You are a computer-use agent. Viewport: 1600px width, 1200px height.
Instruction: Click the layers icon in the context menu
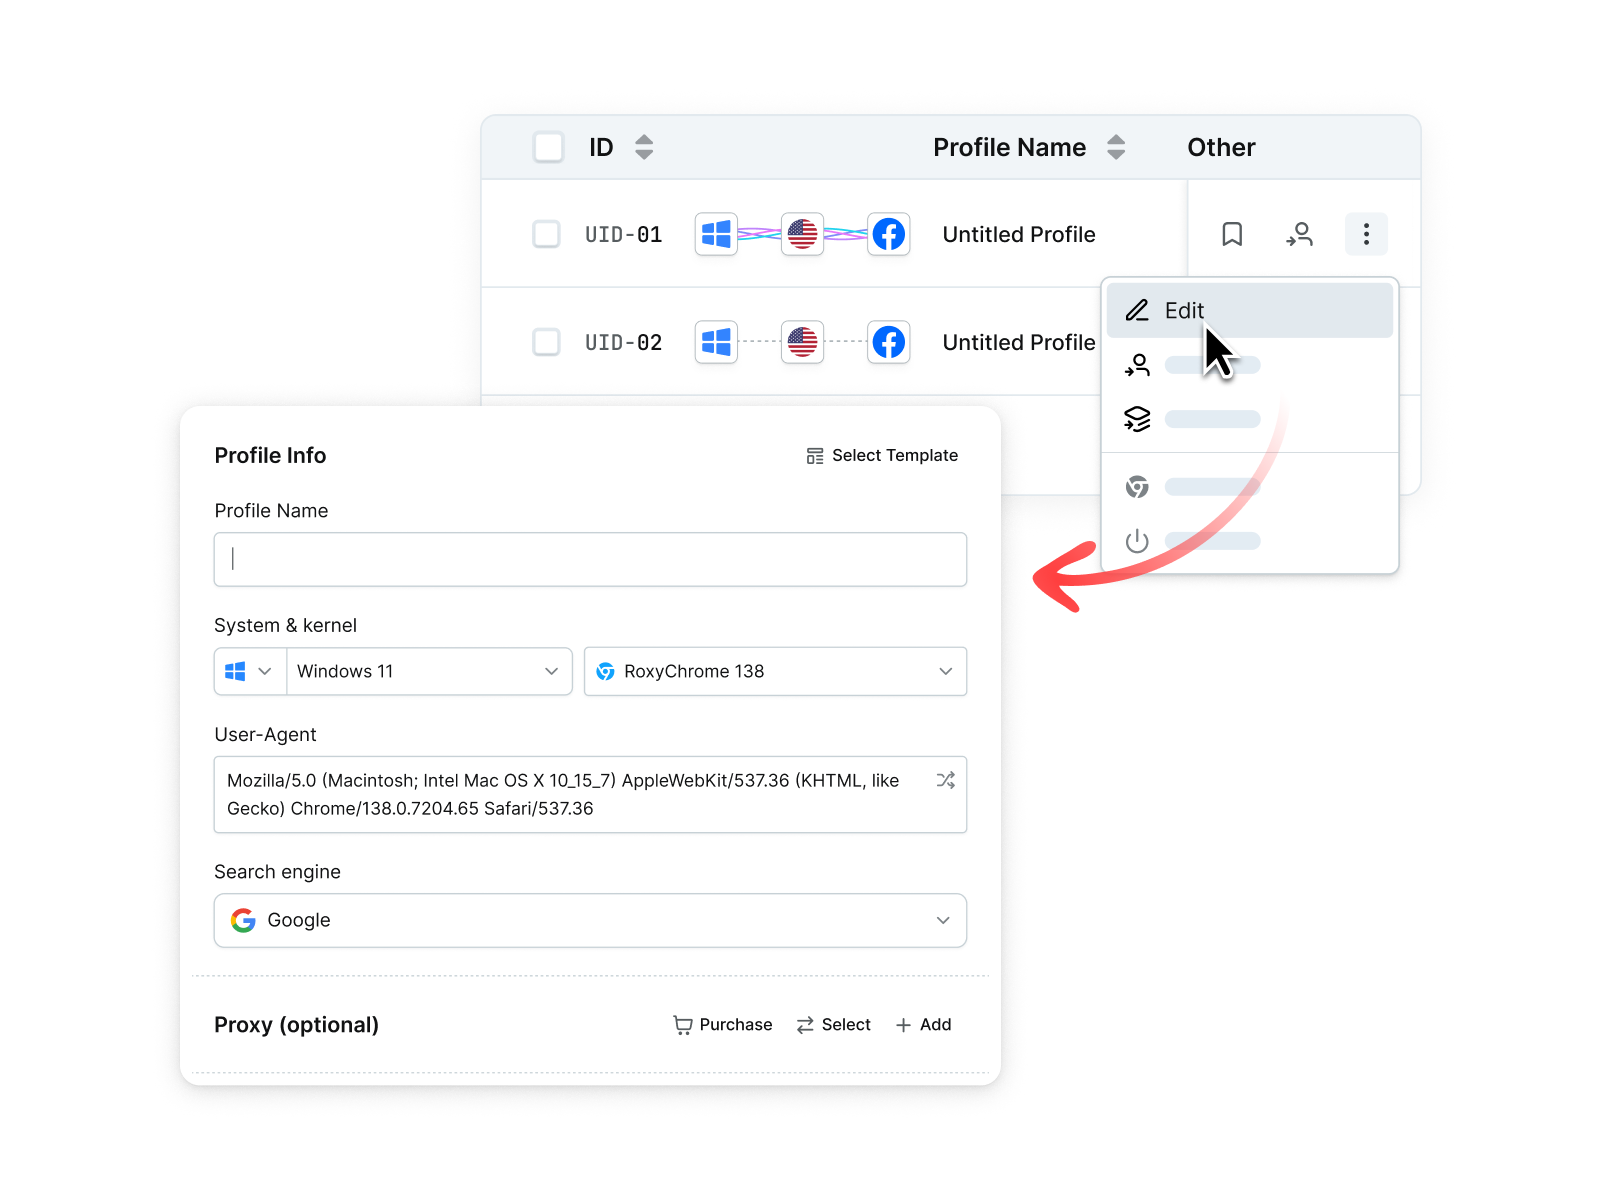point(1137,419)
